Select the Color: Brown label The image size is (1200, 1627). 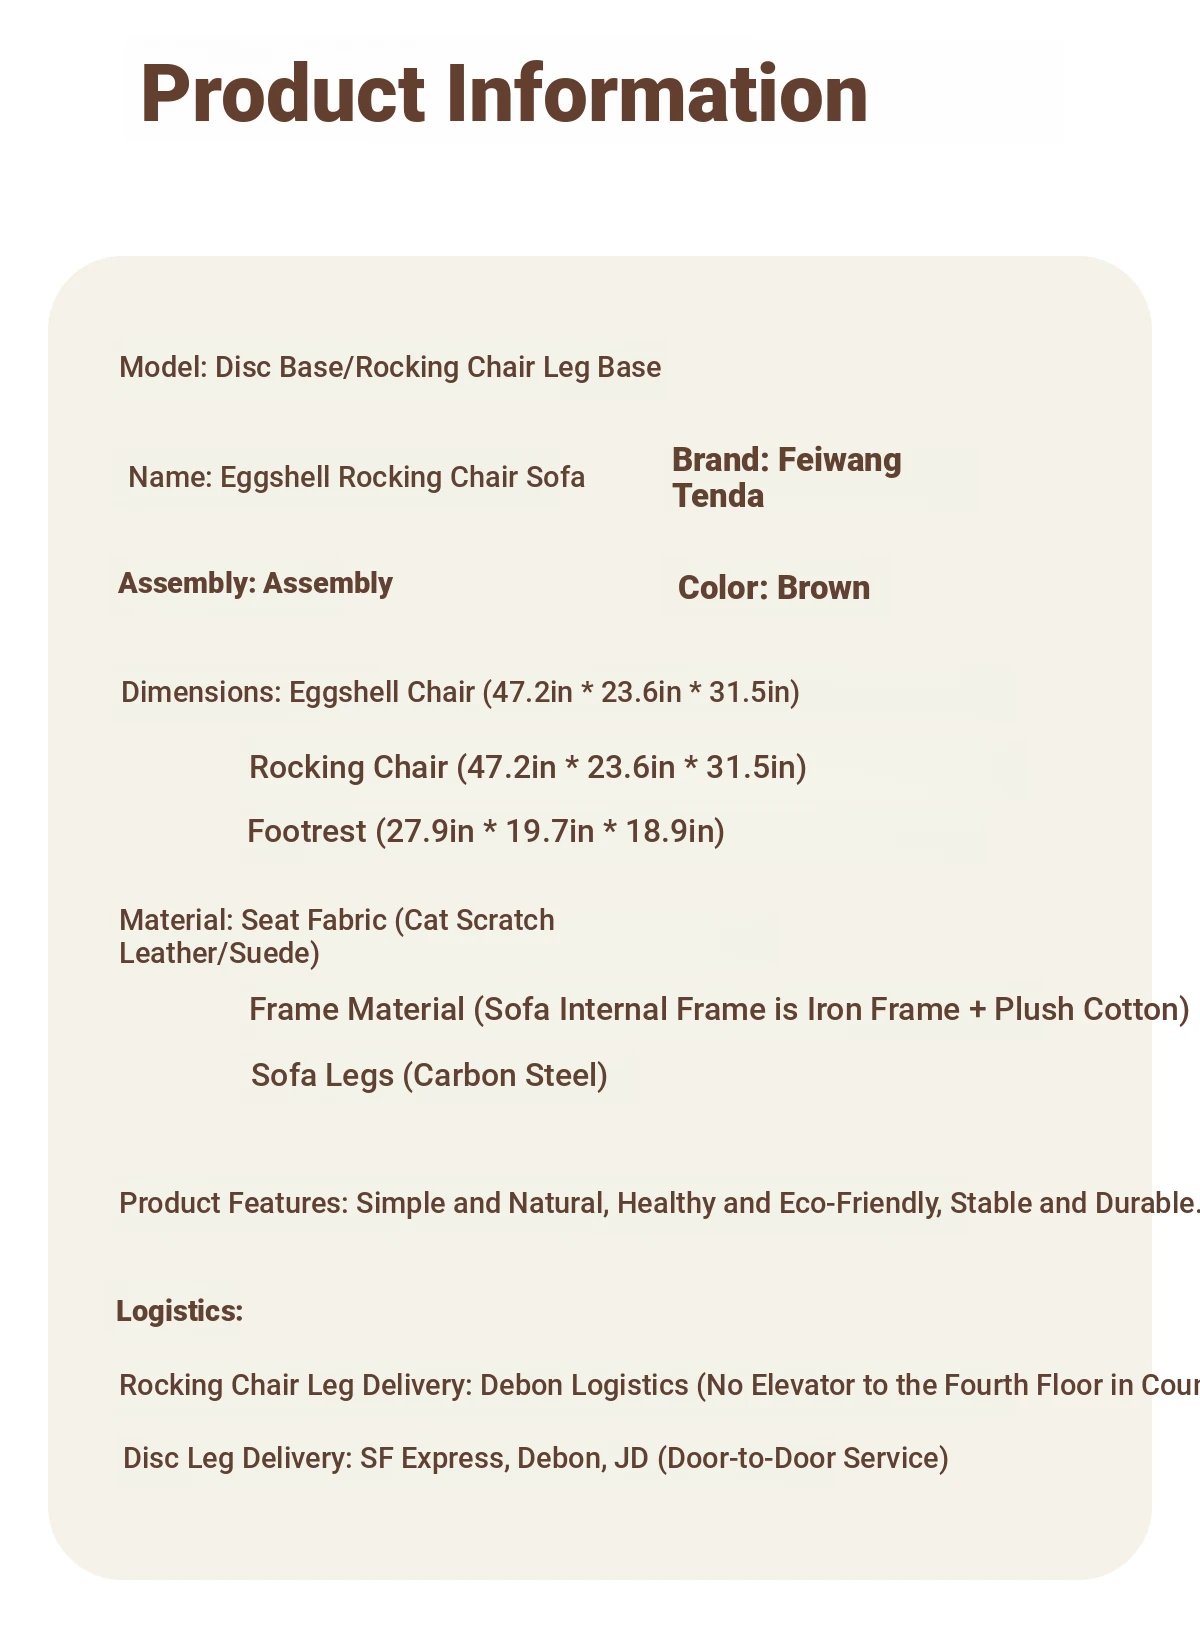click(x=773, y=587)
